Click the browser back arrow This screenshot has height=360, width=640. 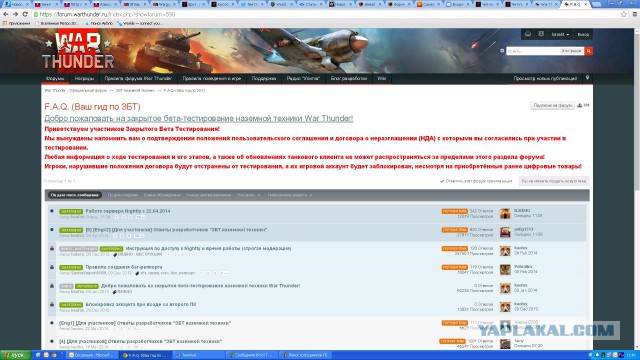pyautogui.click(x=6, y=14)
